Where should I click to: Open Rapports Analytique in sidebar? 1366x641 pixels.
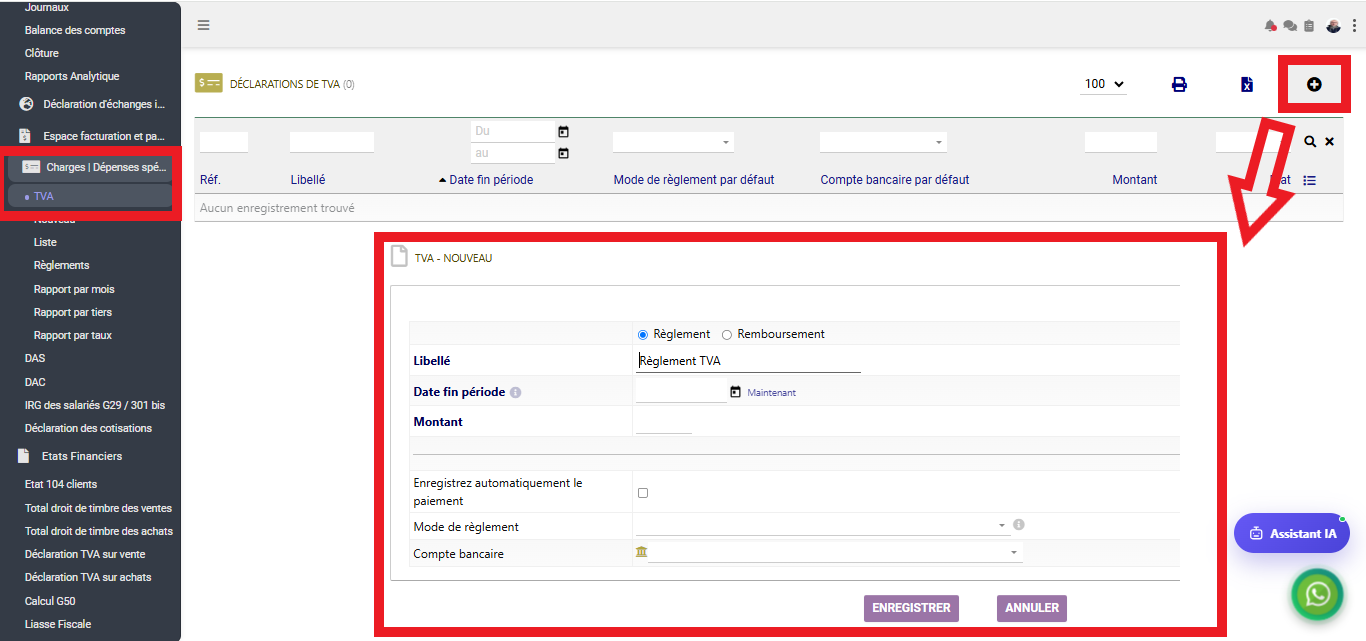(72, 76)
